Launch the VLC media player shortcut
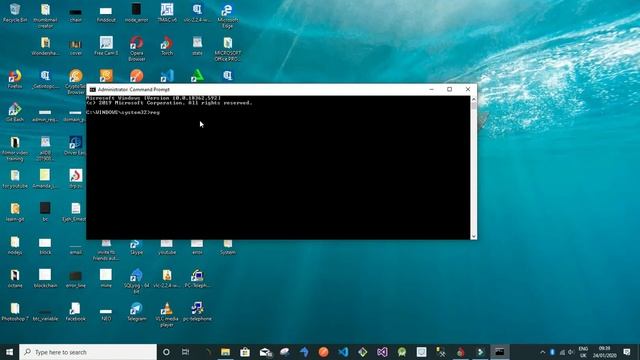This screenshot has width=640, height=360. coord(167,314)
